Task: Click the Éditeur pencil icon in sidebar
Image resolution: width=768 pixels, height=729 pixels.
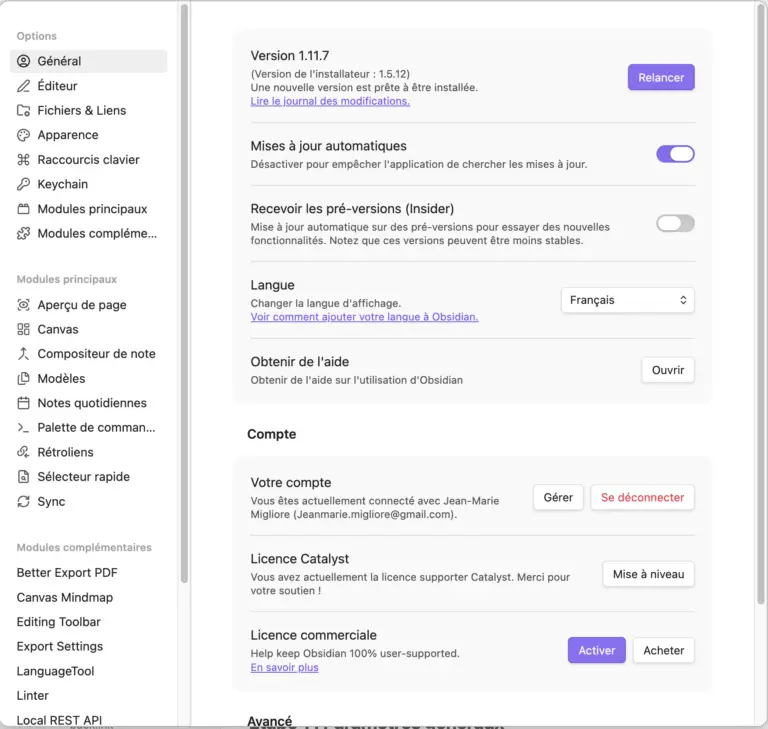Action: [24, 86]
